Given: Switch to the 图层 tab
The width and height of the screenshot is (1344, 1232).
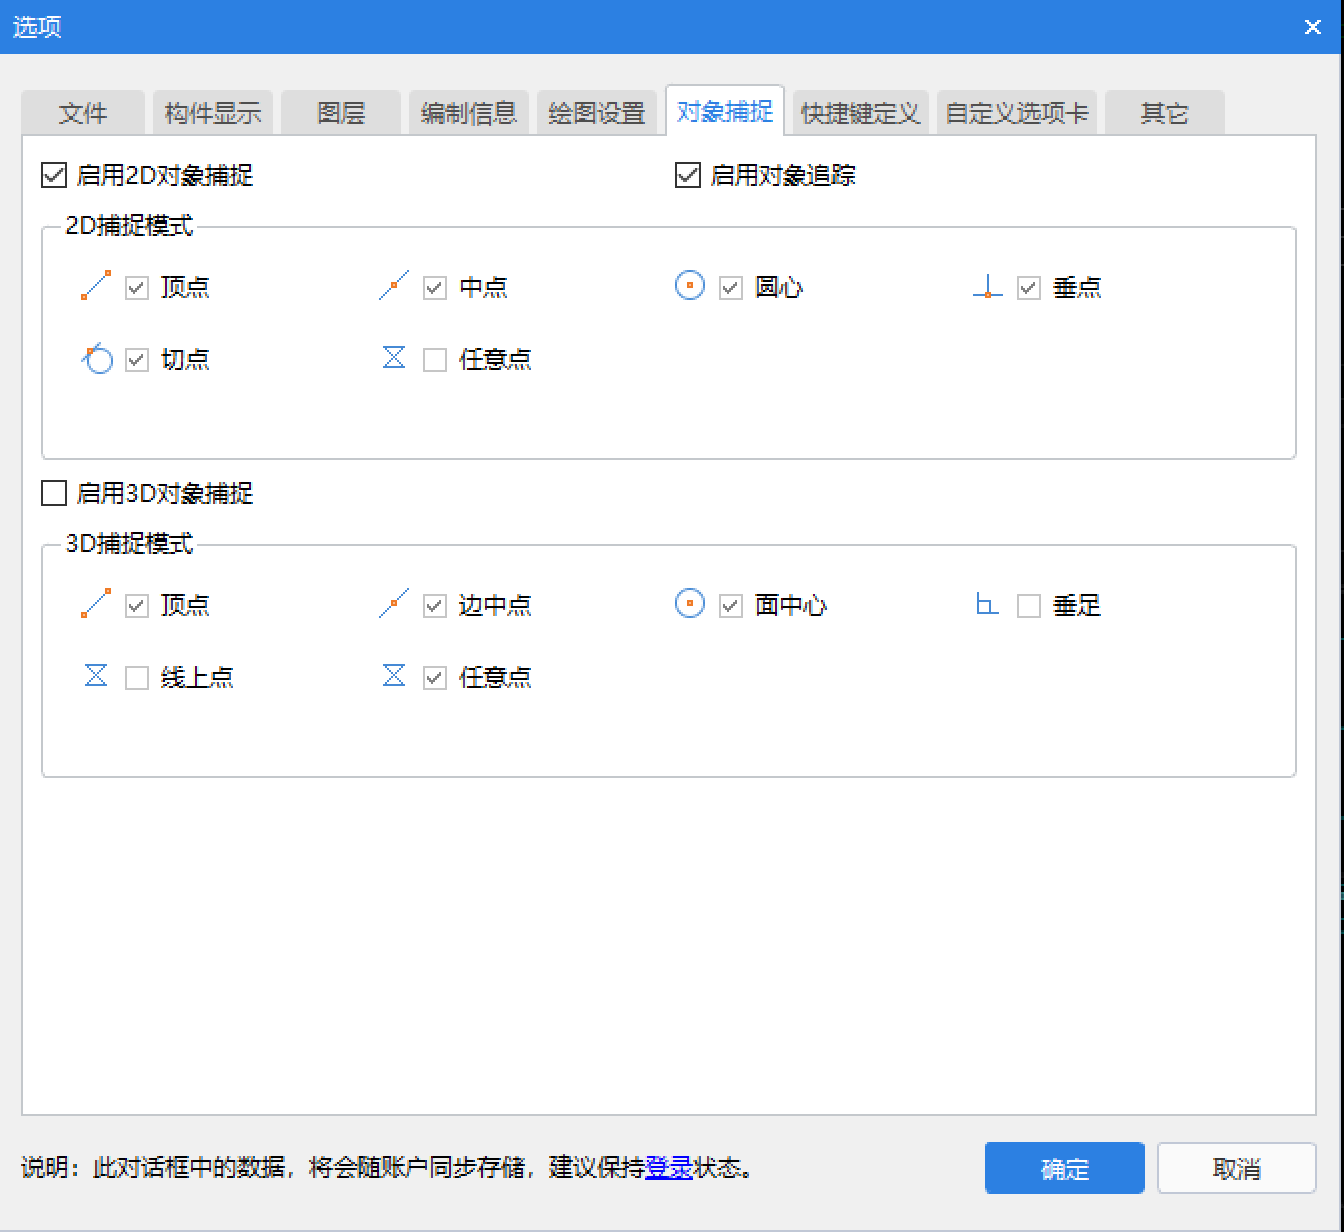Looking at the screenshot, I should click(x=341, y=113).
